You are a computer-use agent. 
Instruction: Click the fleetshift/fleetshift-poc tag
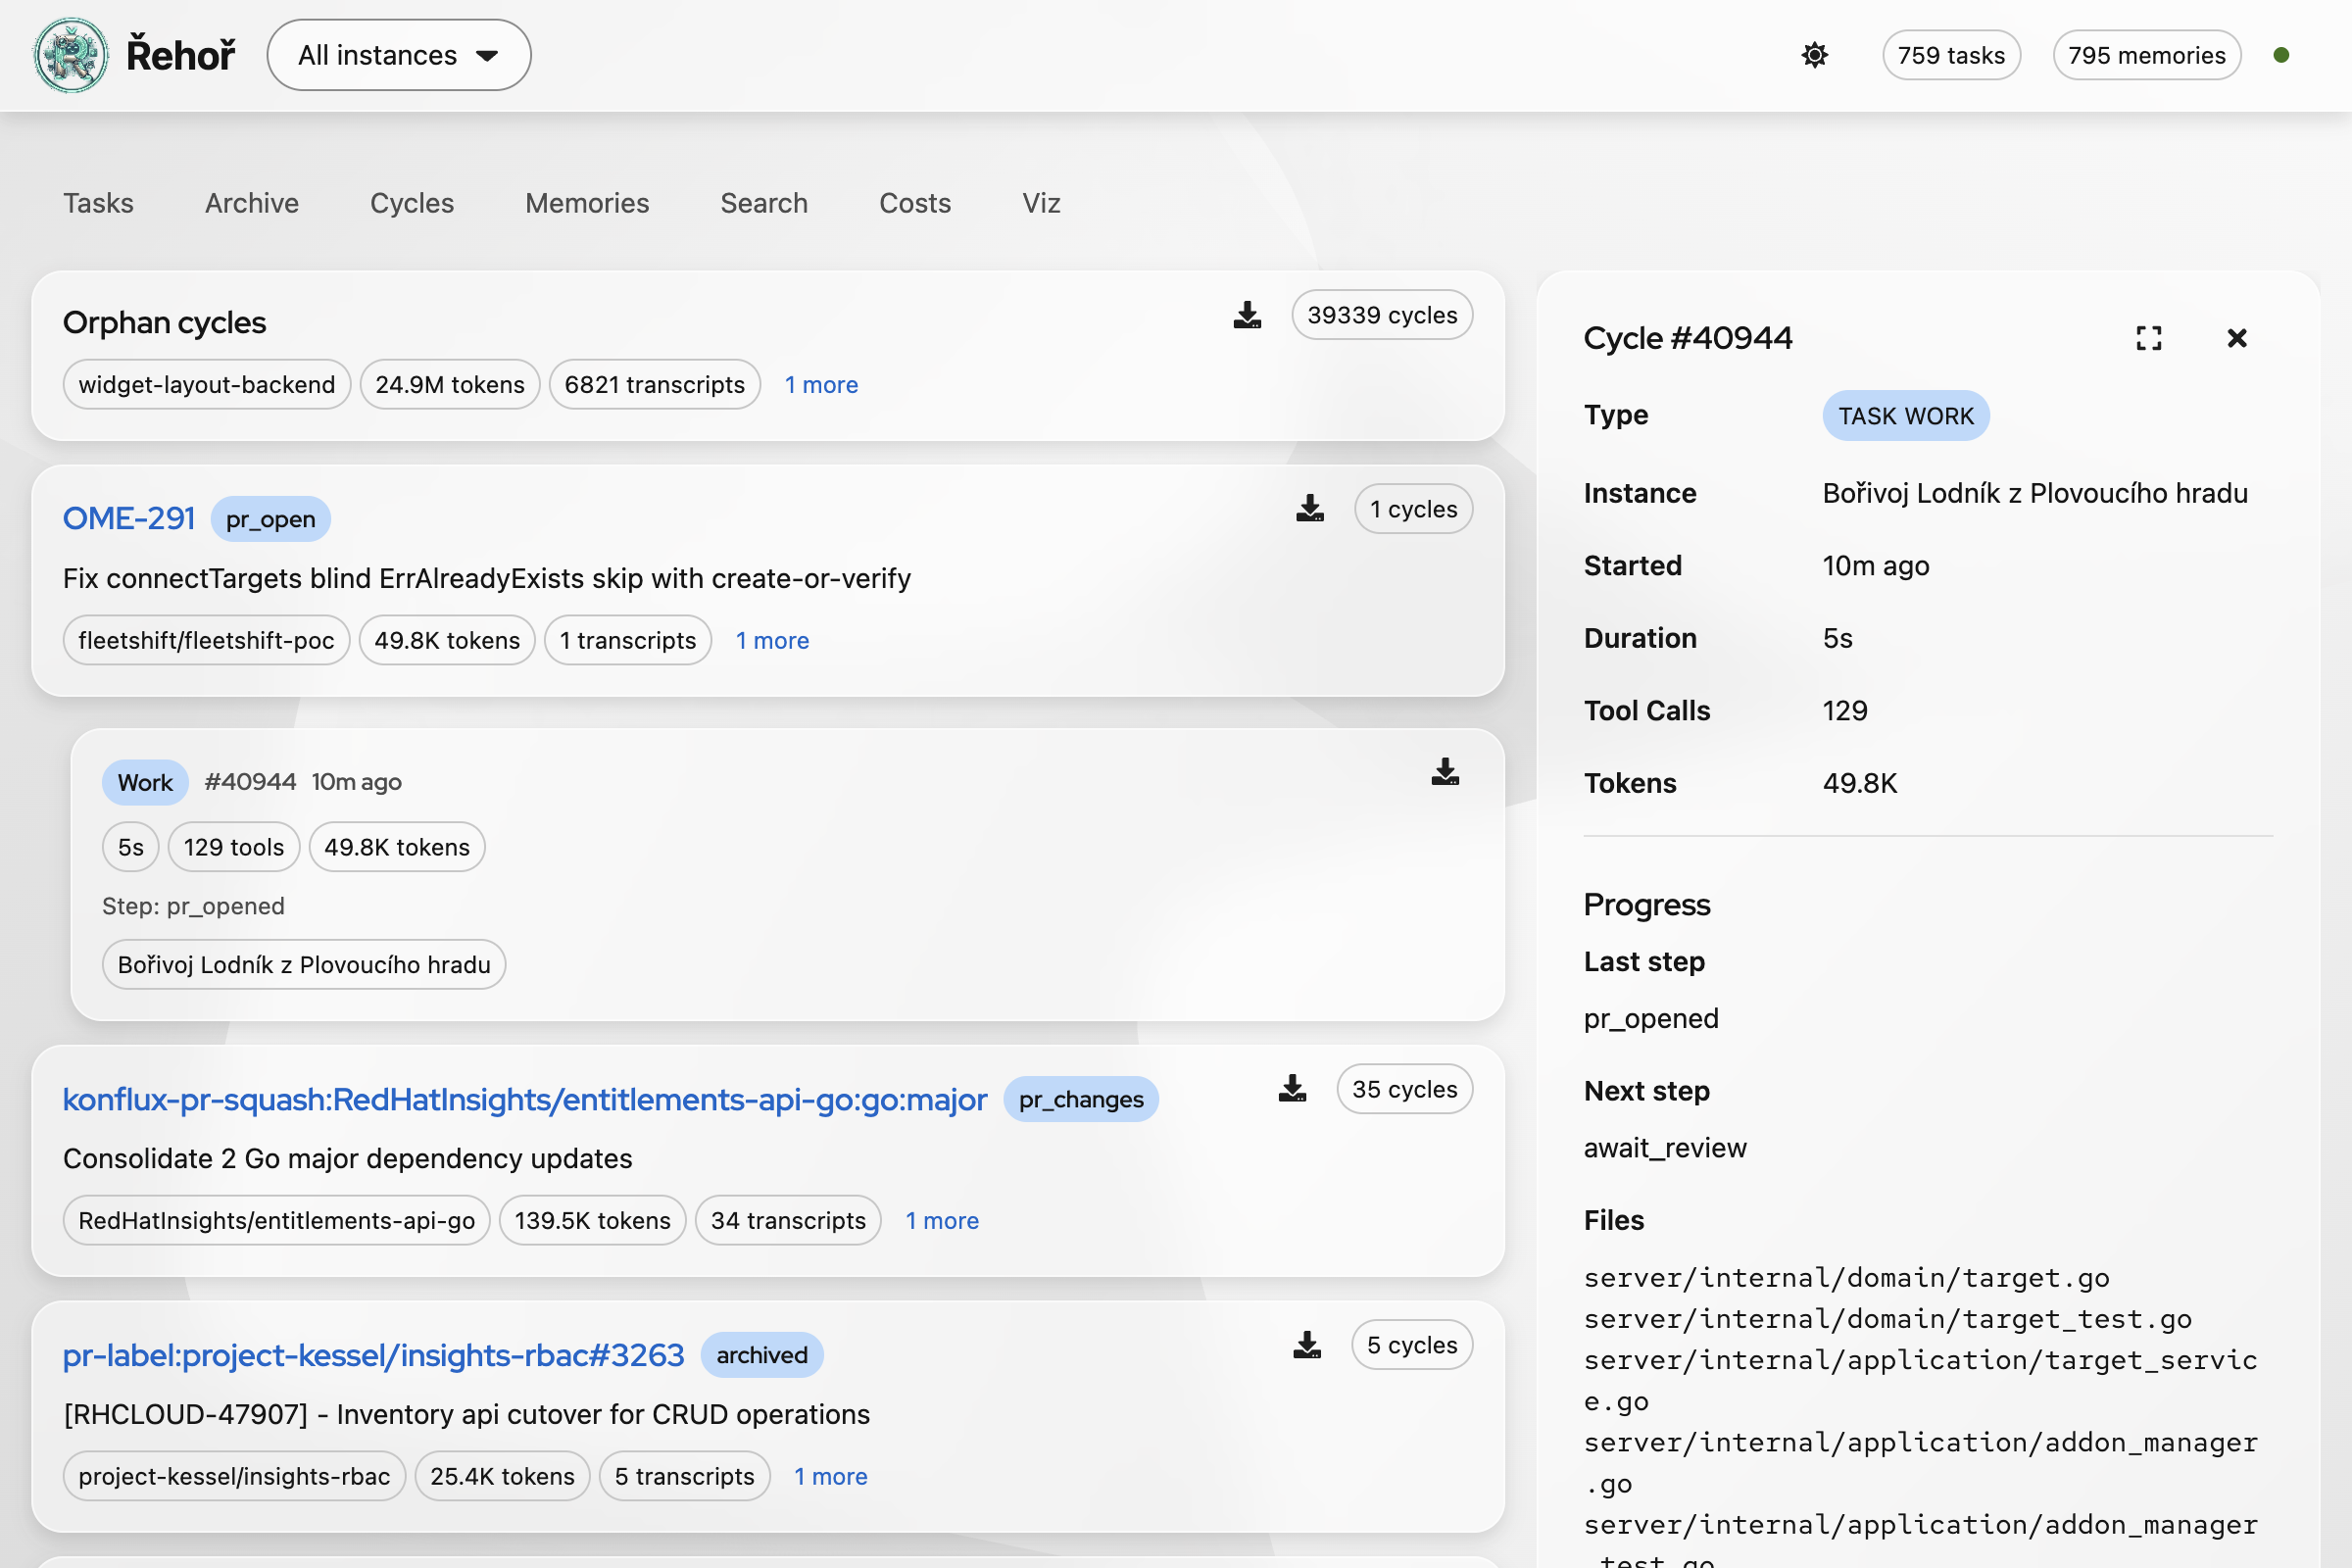click(206, 641)
